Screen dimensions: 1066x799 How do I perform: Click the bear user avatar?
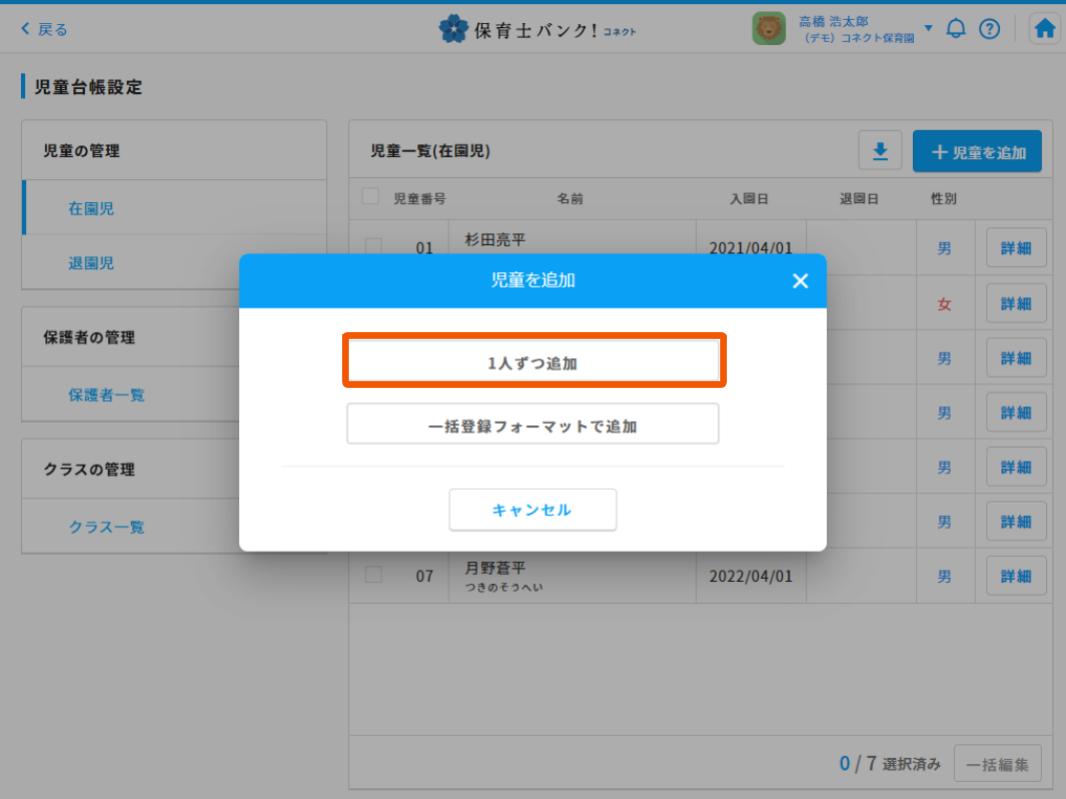pyautogui.click(x=767, y=29)
